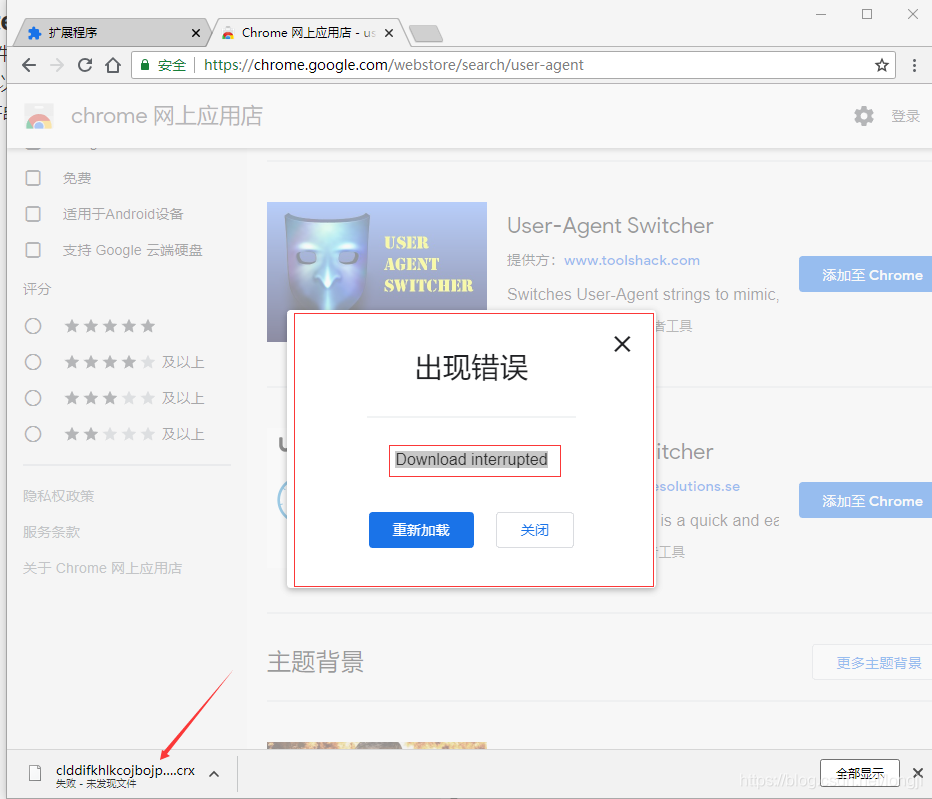Click the Chrome web store logo
Image resolution: width=932 pixels, height=799 pixels.
tap(39, 116)
